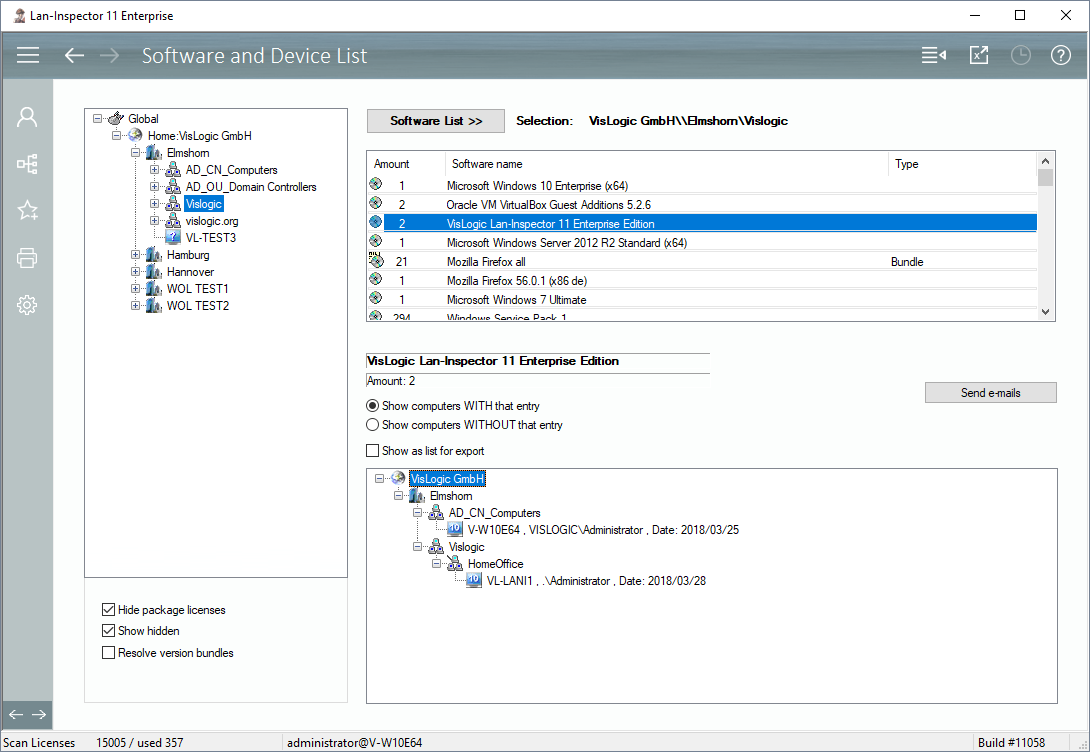Enable Resolve version bundles checkbox

click(108, 653)
